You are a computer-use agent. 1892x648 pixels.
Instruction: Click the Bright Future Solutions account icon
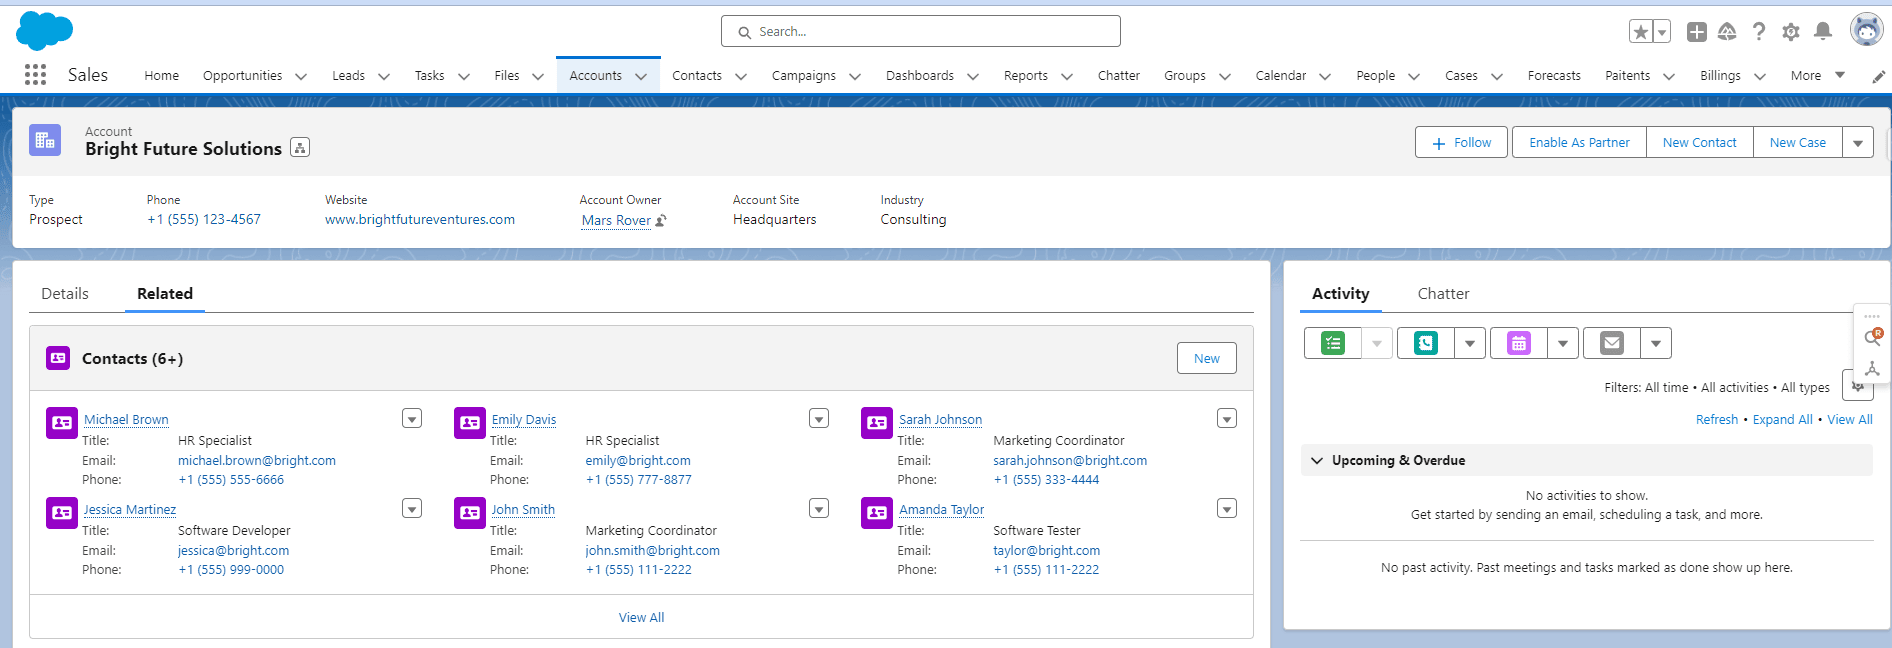click(45, 140)
